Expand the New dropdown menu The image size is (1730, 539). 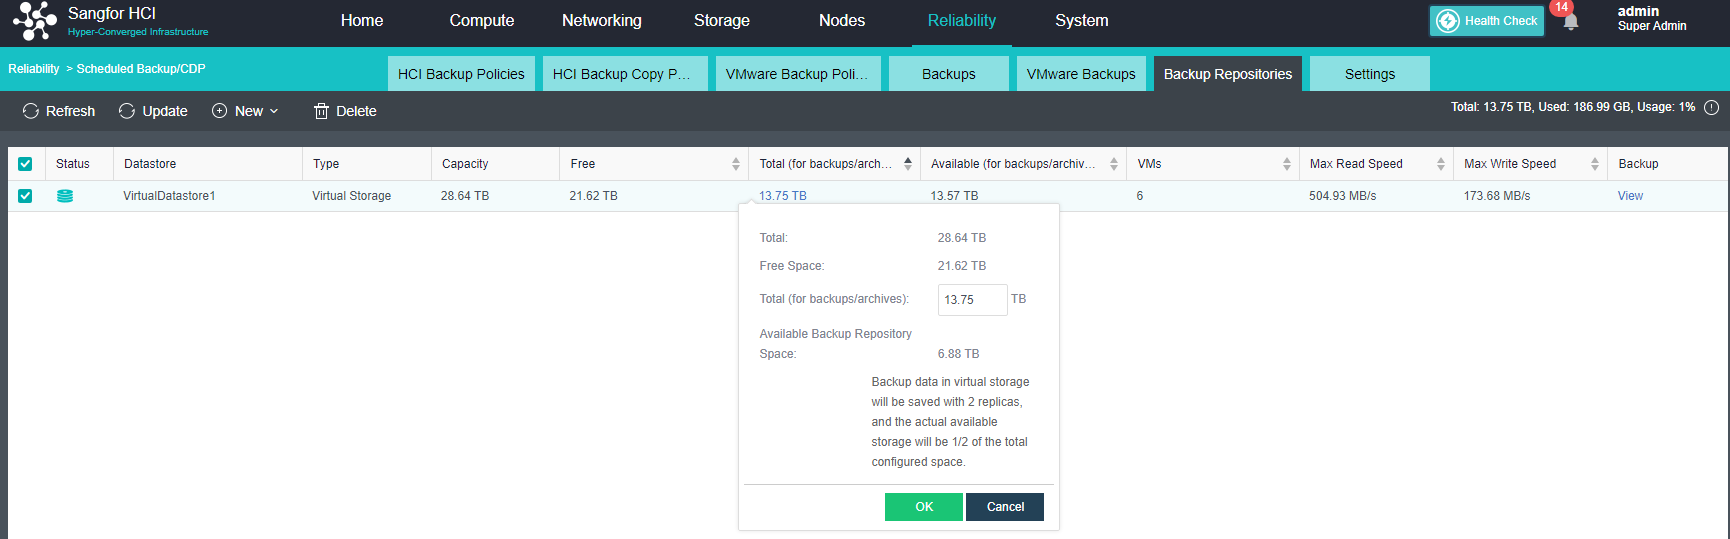pos(246,111)
